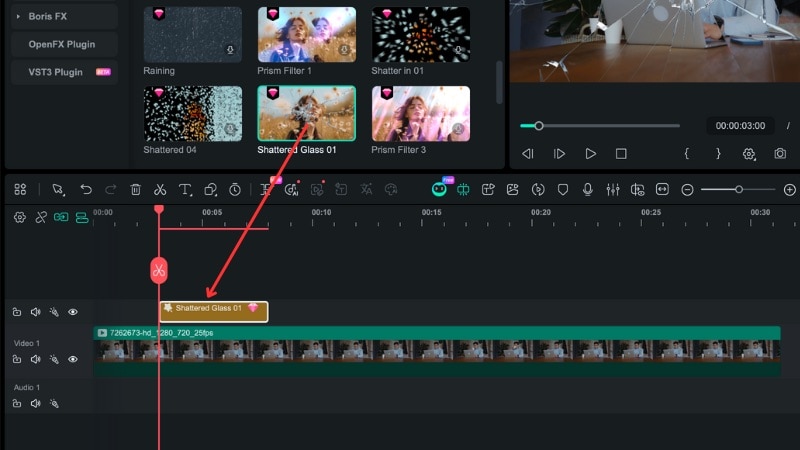Delete the selected clip with trash icon
Viewport: 800px width, 450px height.
click(x=135, y=190)
